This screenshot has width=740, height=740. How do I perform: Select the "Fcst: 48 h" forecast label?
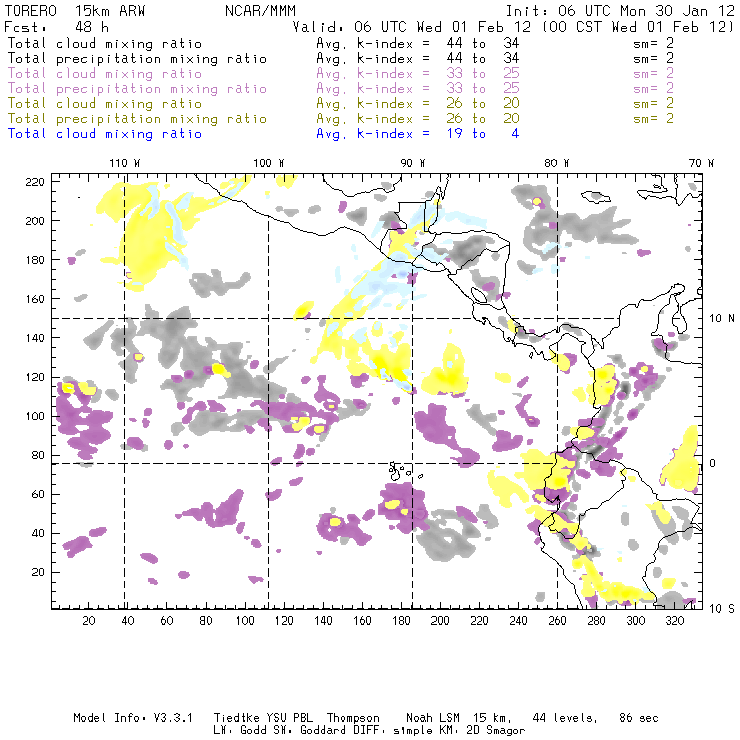pyautogui.click(x=56, y=27)
